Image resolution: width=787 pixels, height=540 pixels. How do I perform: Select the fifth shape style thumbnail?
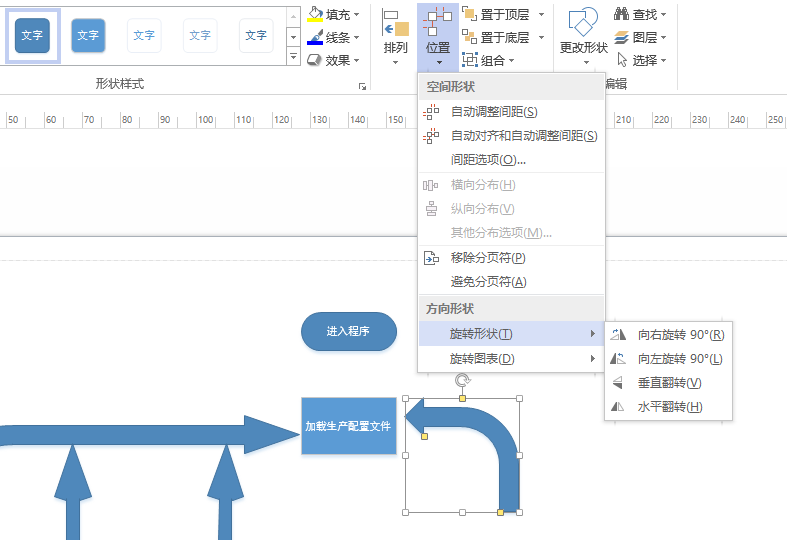point(256,36)
